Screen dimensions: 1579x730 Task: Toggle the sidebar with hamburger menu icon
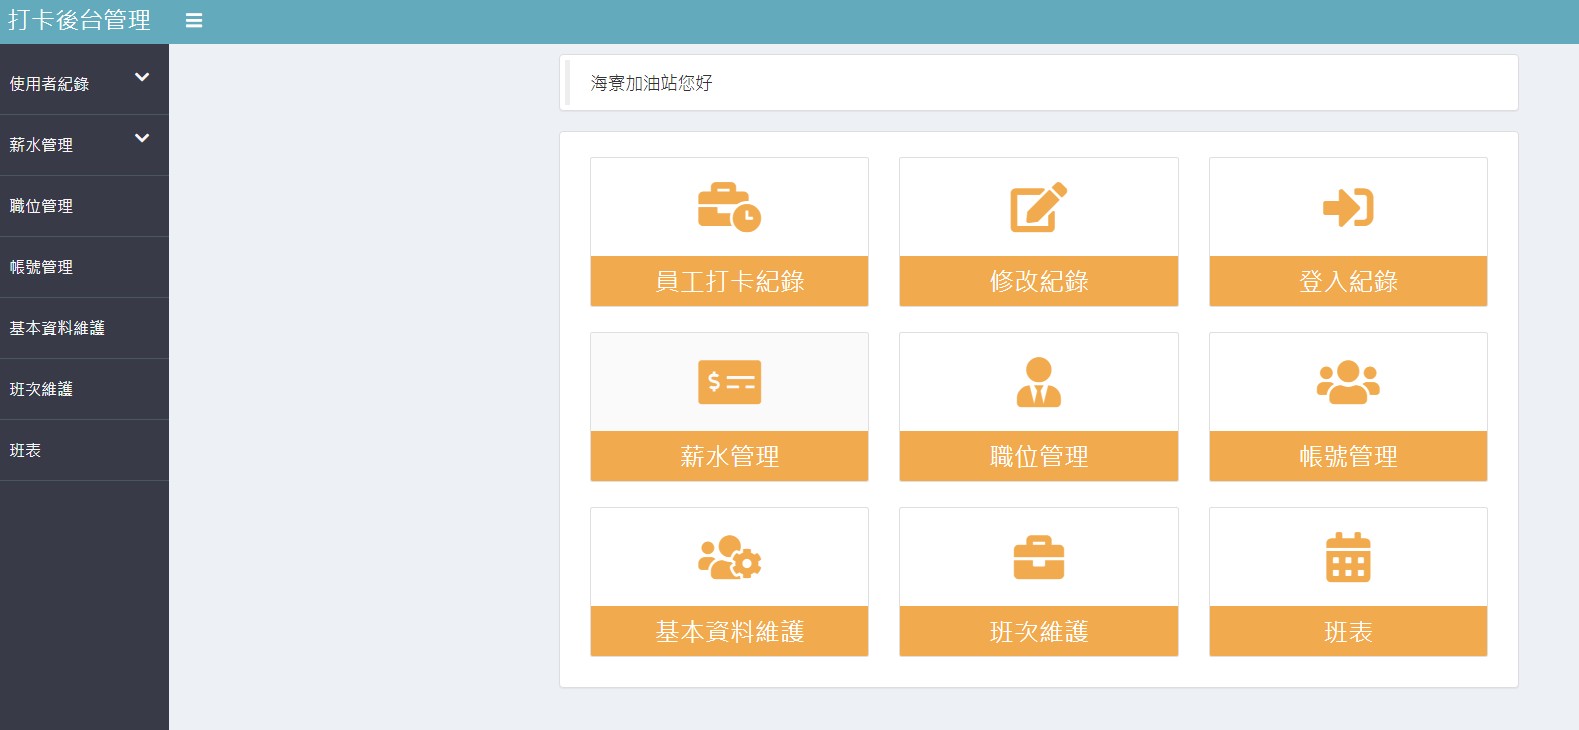point(194,21)
